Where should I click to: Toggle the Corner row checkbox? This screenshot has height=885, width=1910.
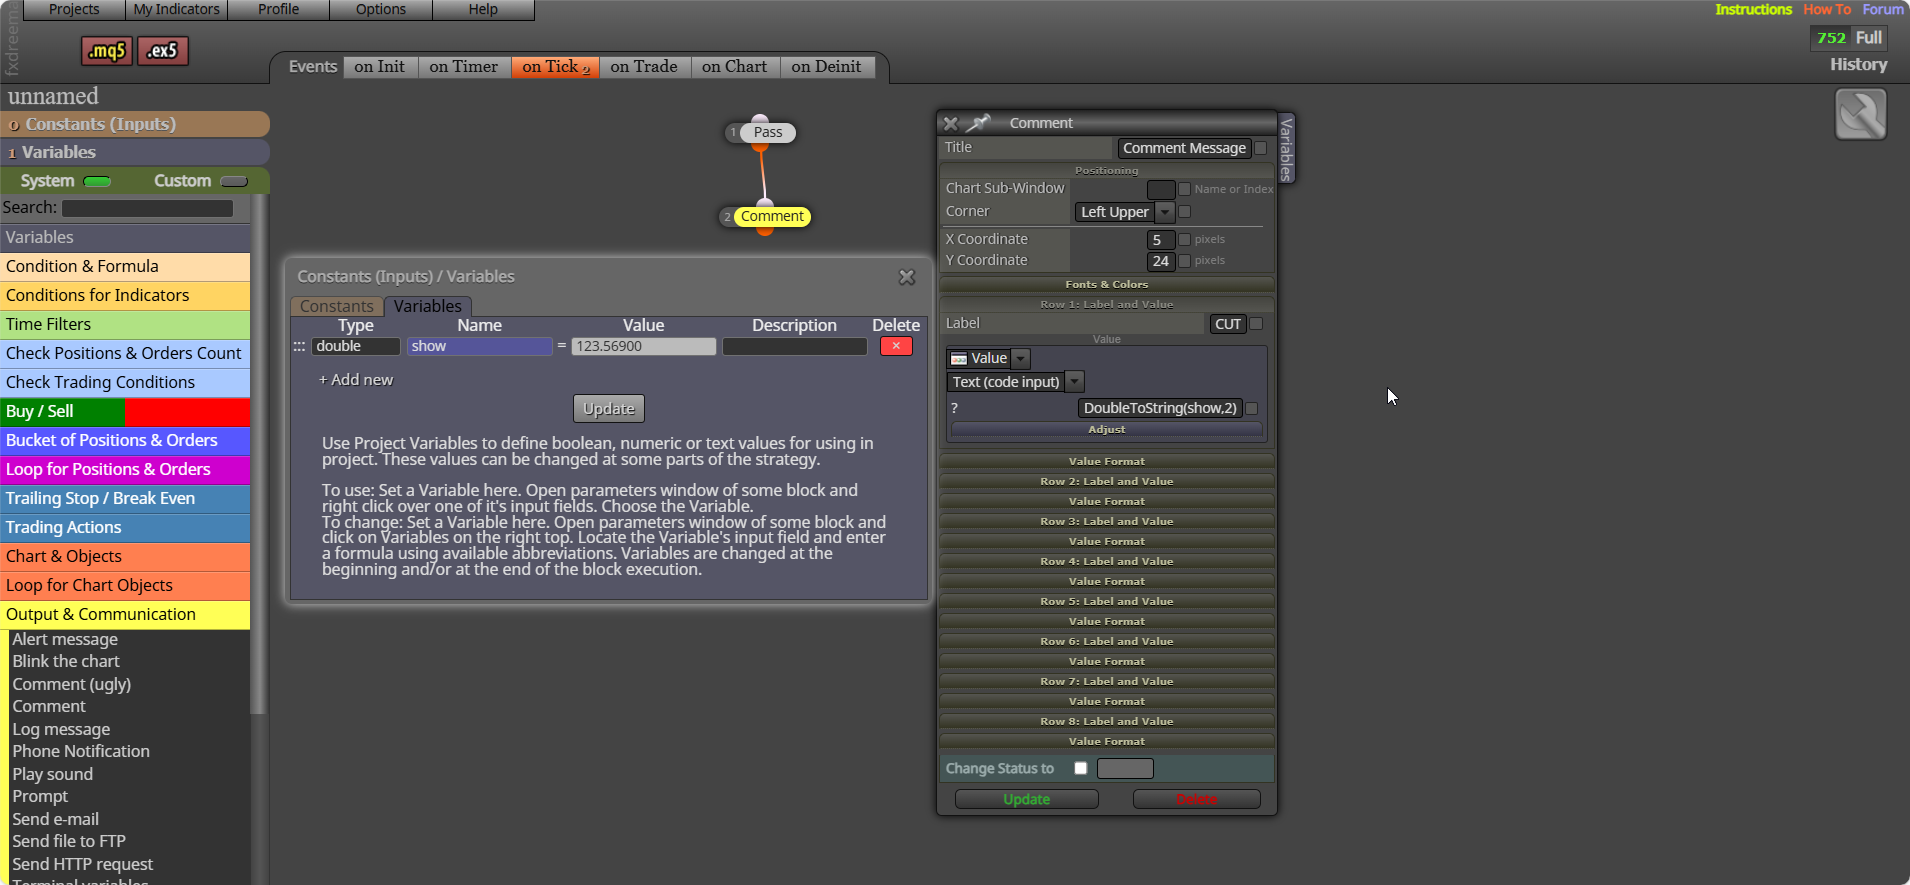click(x=1185, y=212)
